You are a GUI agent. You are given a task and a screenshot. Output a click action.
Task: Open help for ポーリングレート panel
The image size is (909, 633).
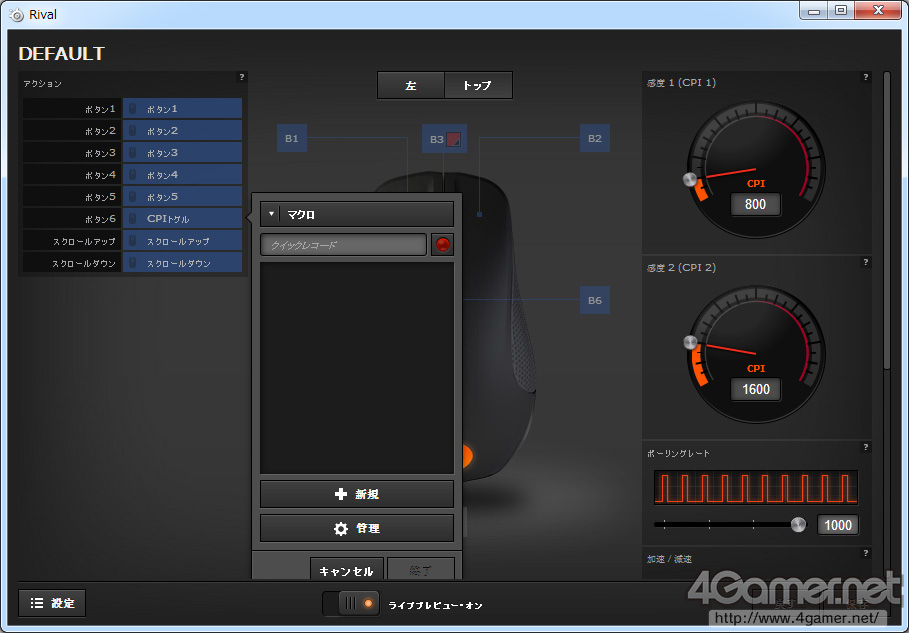tap(866, 447)
